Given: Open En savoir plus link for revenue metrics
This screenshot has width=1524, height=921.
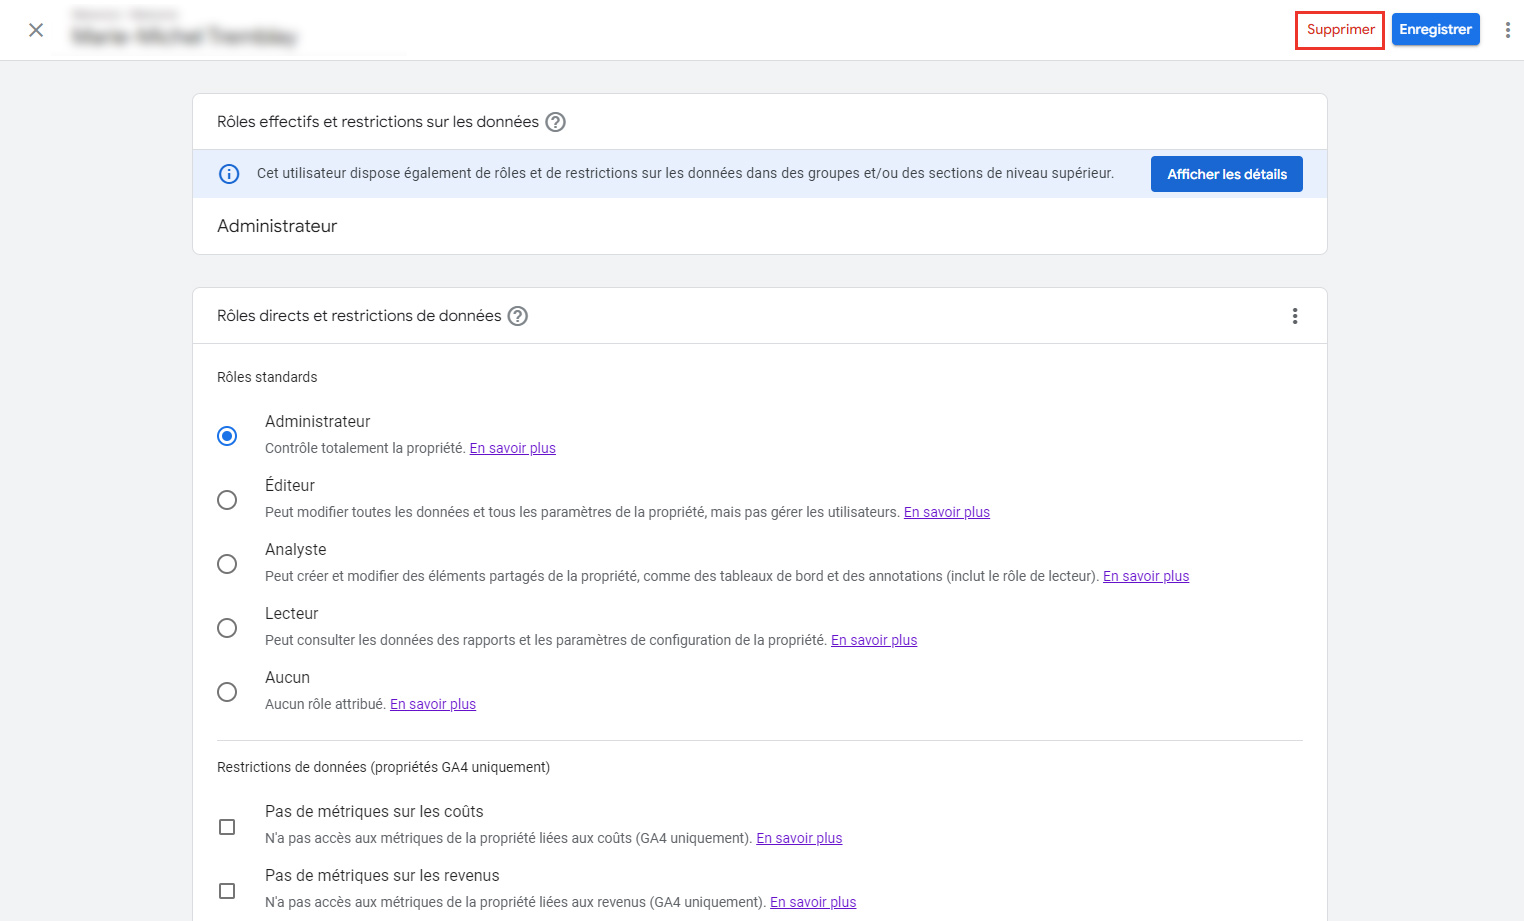Looking at the screenshot, I should (813, 902).
